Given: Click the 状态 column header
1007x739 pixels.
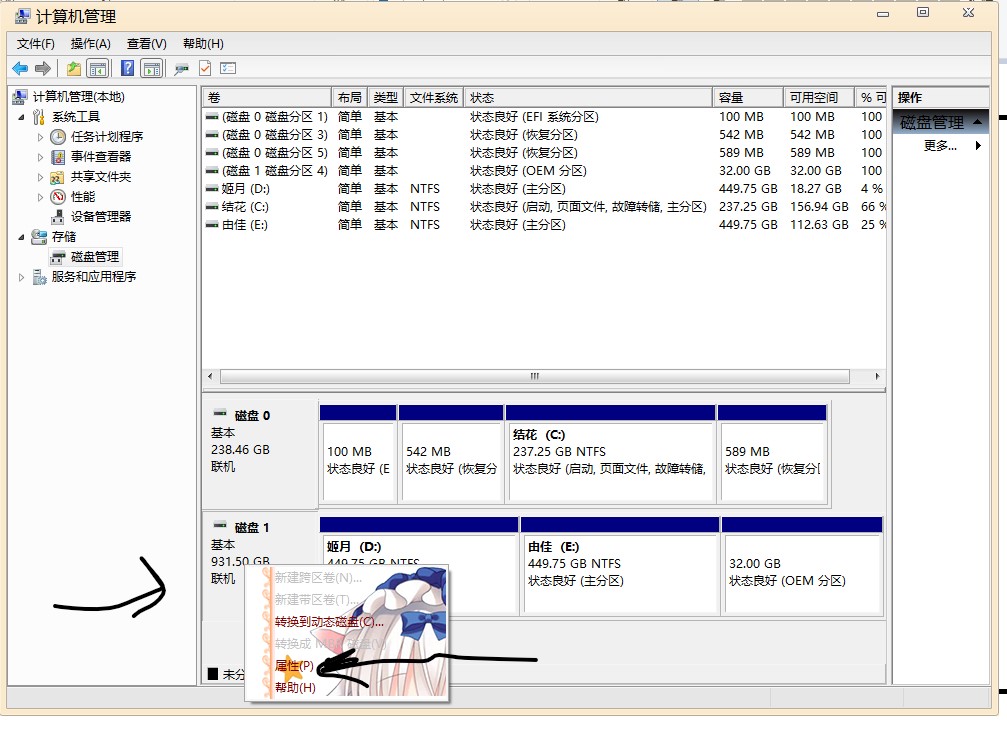Looking at the screenshot, I should tap(588, 98).
